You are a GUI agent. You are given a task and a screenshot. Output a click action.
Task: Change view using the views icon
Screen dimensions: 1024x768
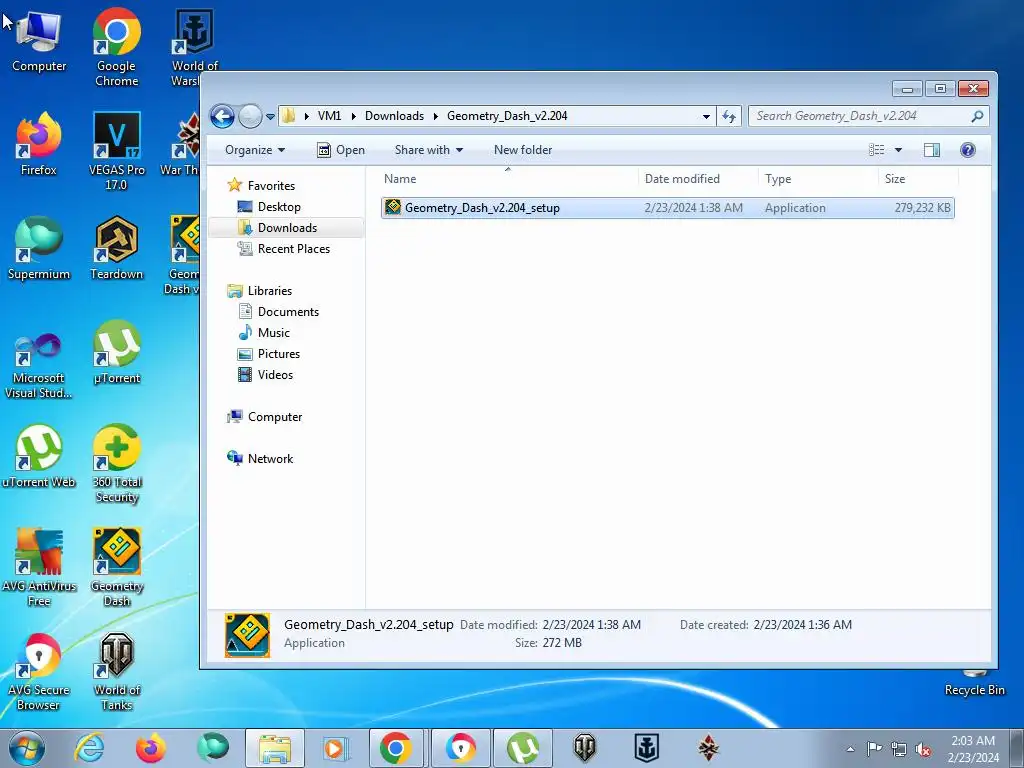tap(876, 150)
